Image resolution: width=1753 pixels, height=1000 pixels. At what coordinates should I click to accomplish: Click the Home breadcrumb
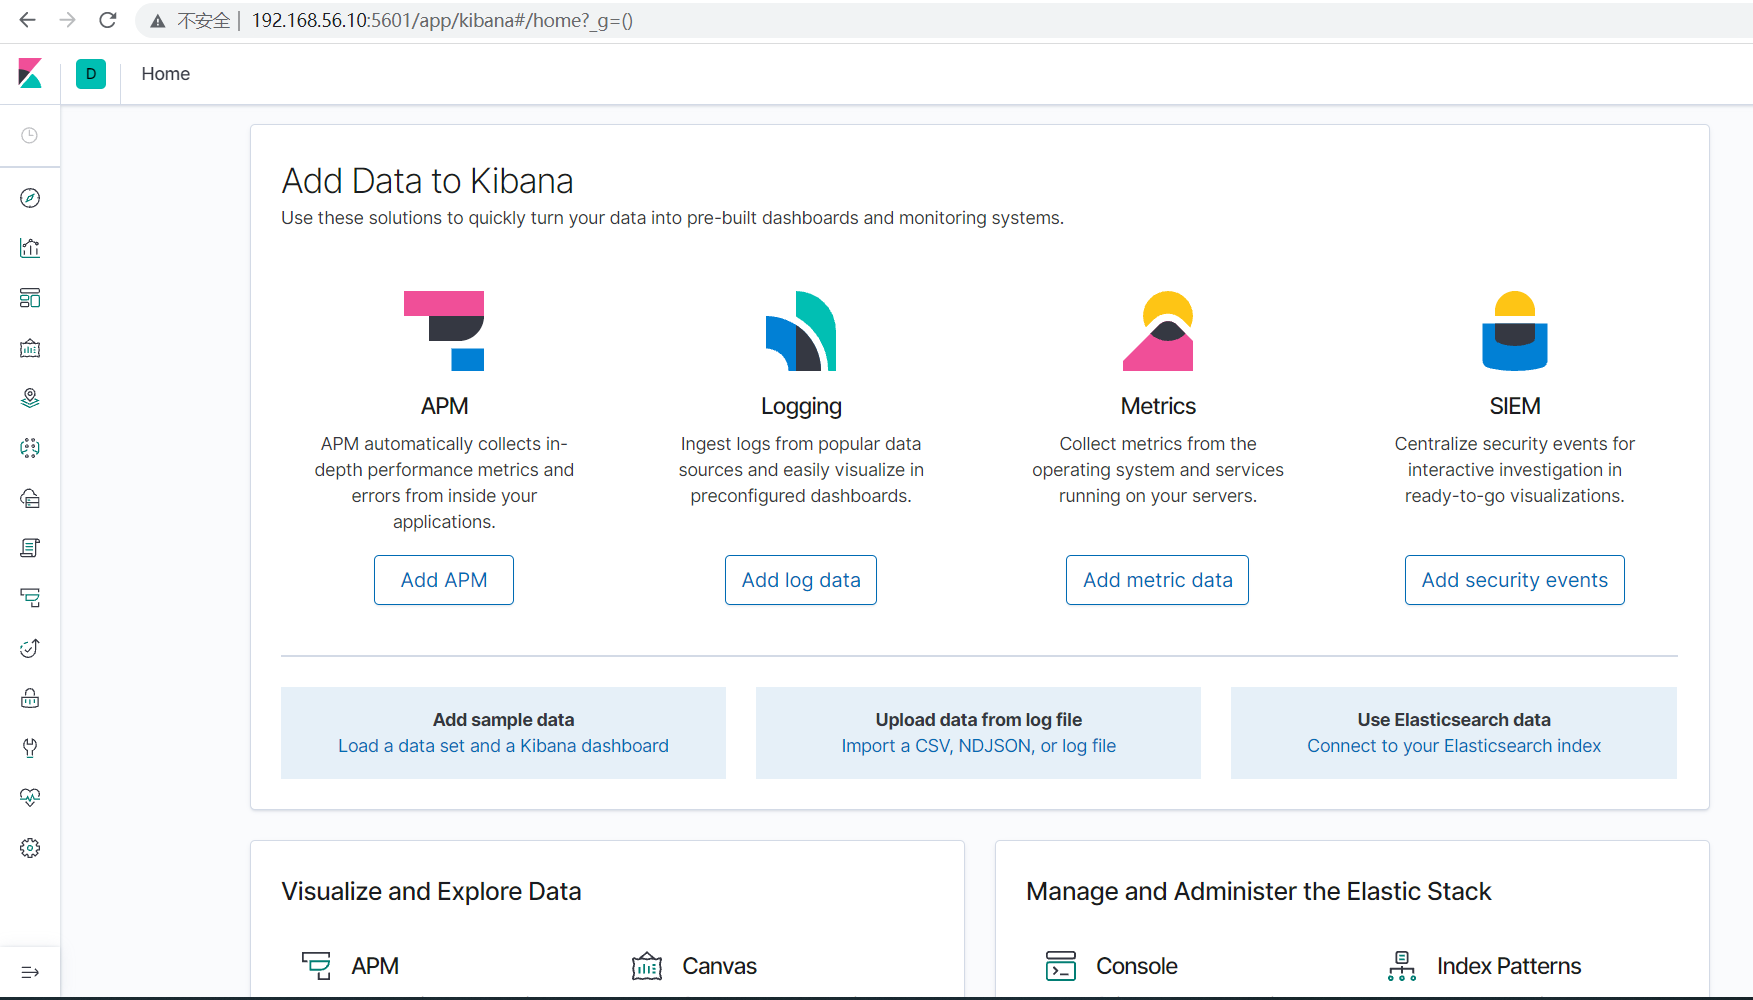pos(166,74)
